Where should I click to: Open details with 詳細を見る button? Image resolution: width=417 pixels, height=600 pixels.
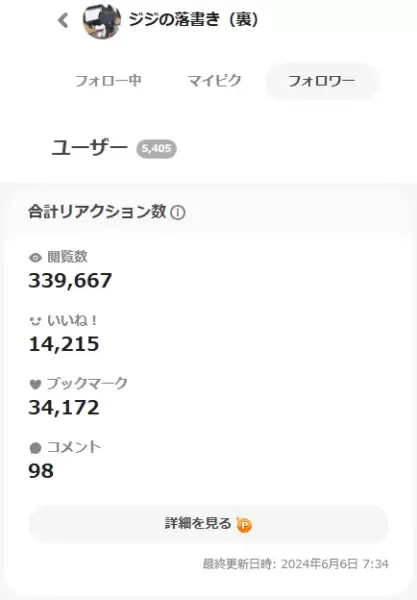click(208, 524)
